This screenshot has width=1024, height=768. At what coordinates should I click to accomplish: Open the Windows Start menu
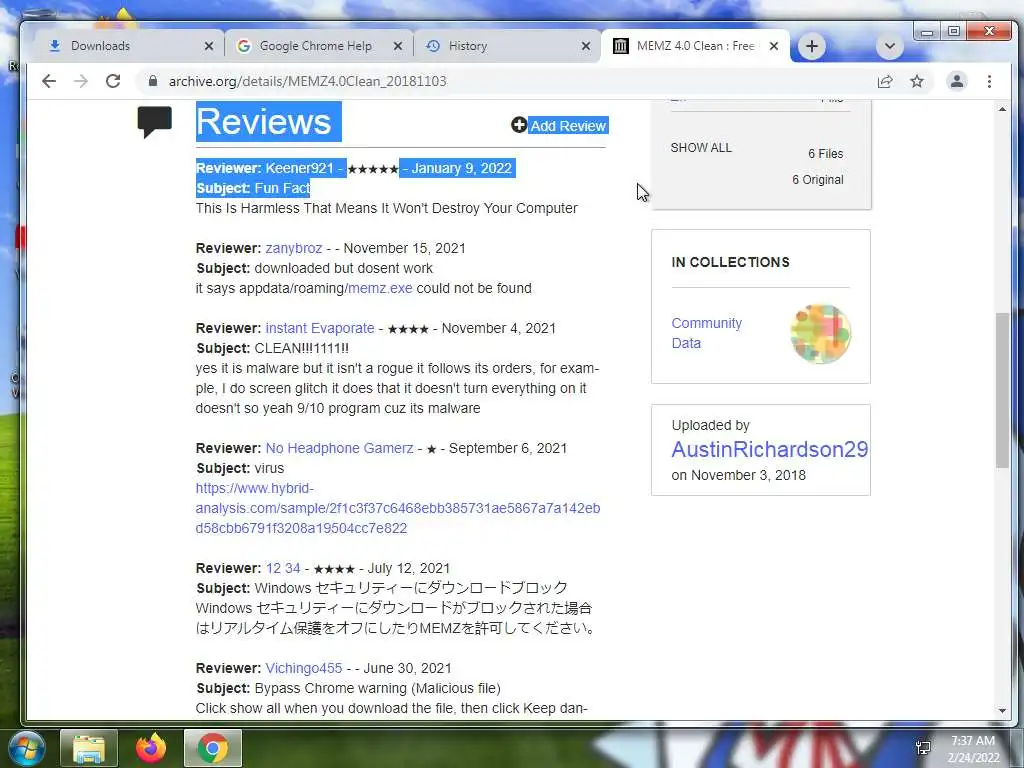point(25,748)
